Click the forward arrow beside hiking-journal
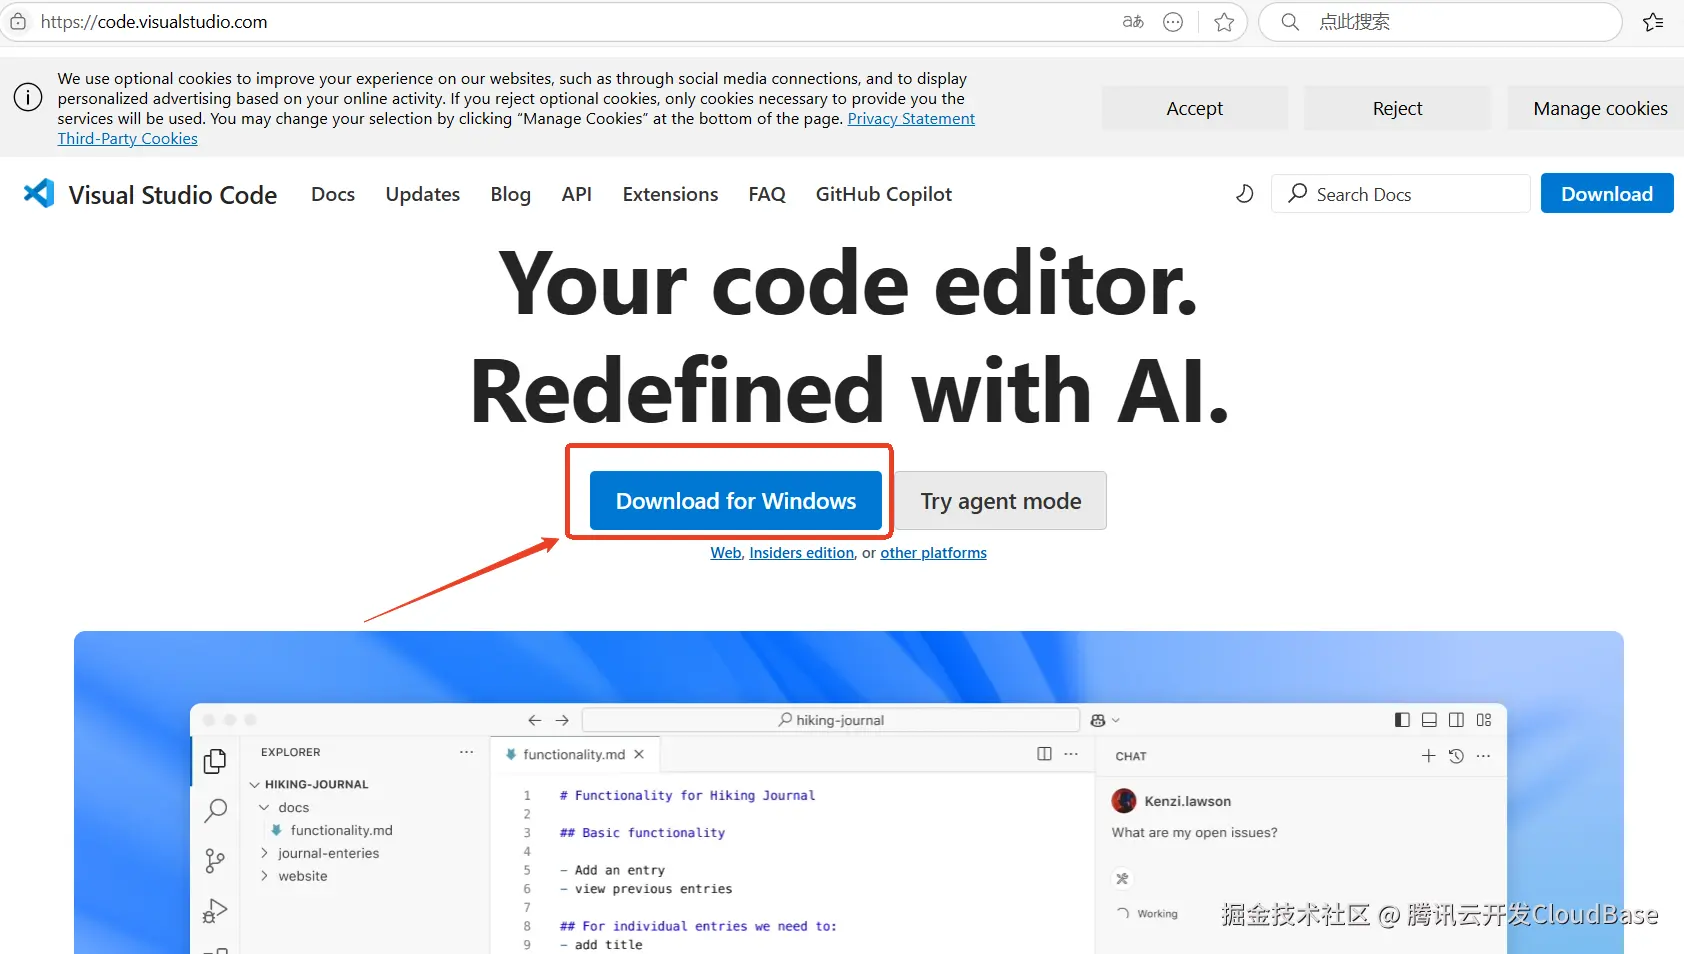Viewport: 1684px width, 954px height. 562,720
